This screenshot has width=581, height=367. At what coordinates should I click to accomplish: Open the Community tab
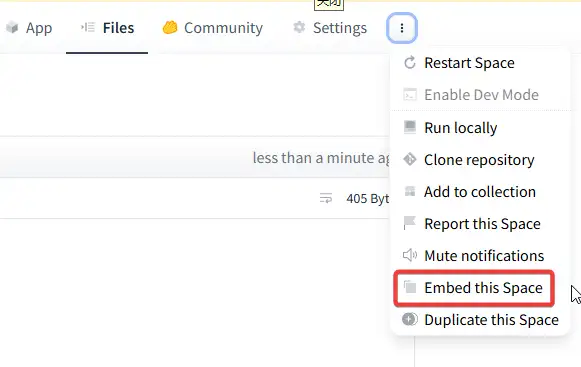213,28
